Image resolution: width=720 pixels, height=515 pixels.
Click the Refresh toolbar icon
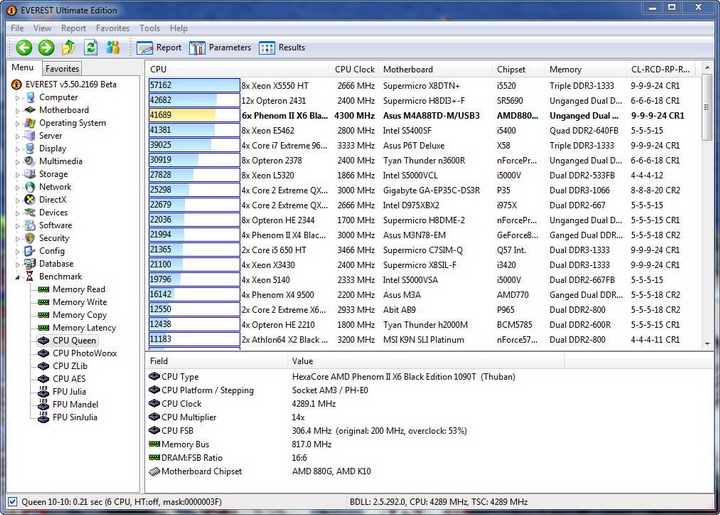[91, 47]
